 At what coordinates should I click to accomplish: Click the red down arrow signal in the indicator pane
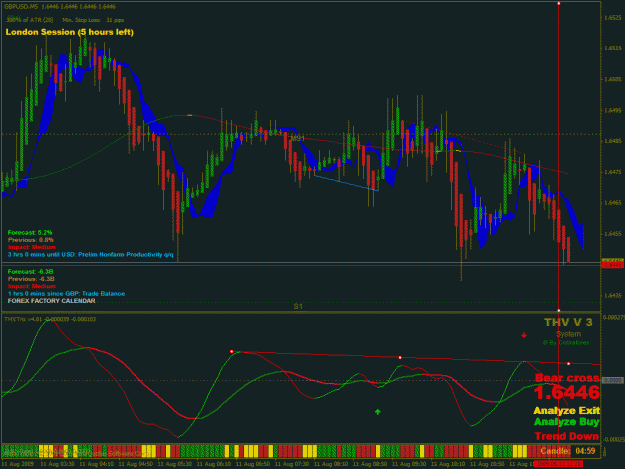524,335
